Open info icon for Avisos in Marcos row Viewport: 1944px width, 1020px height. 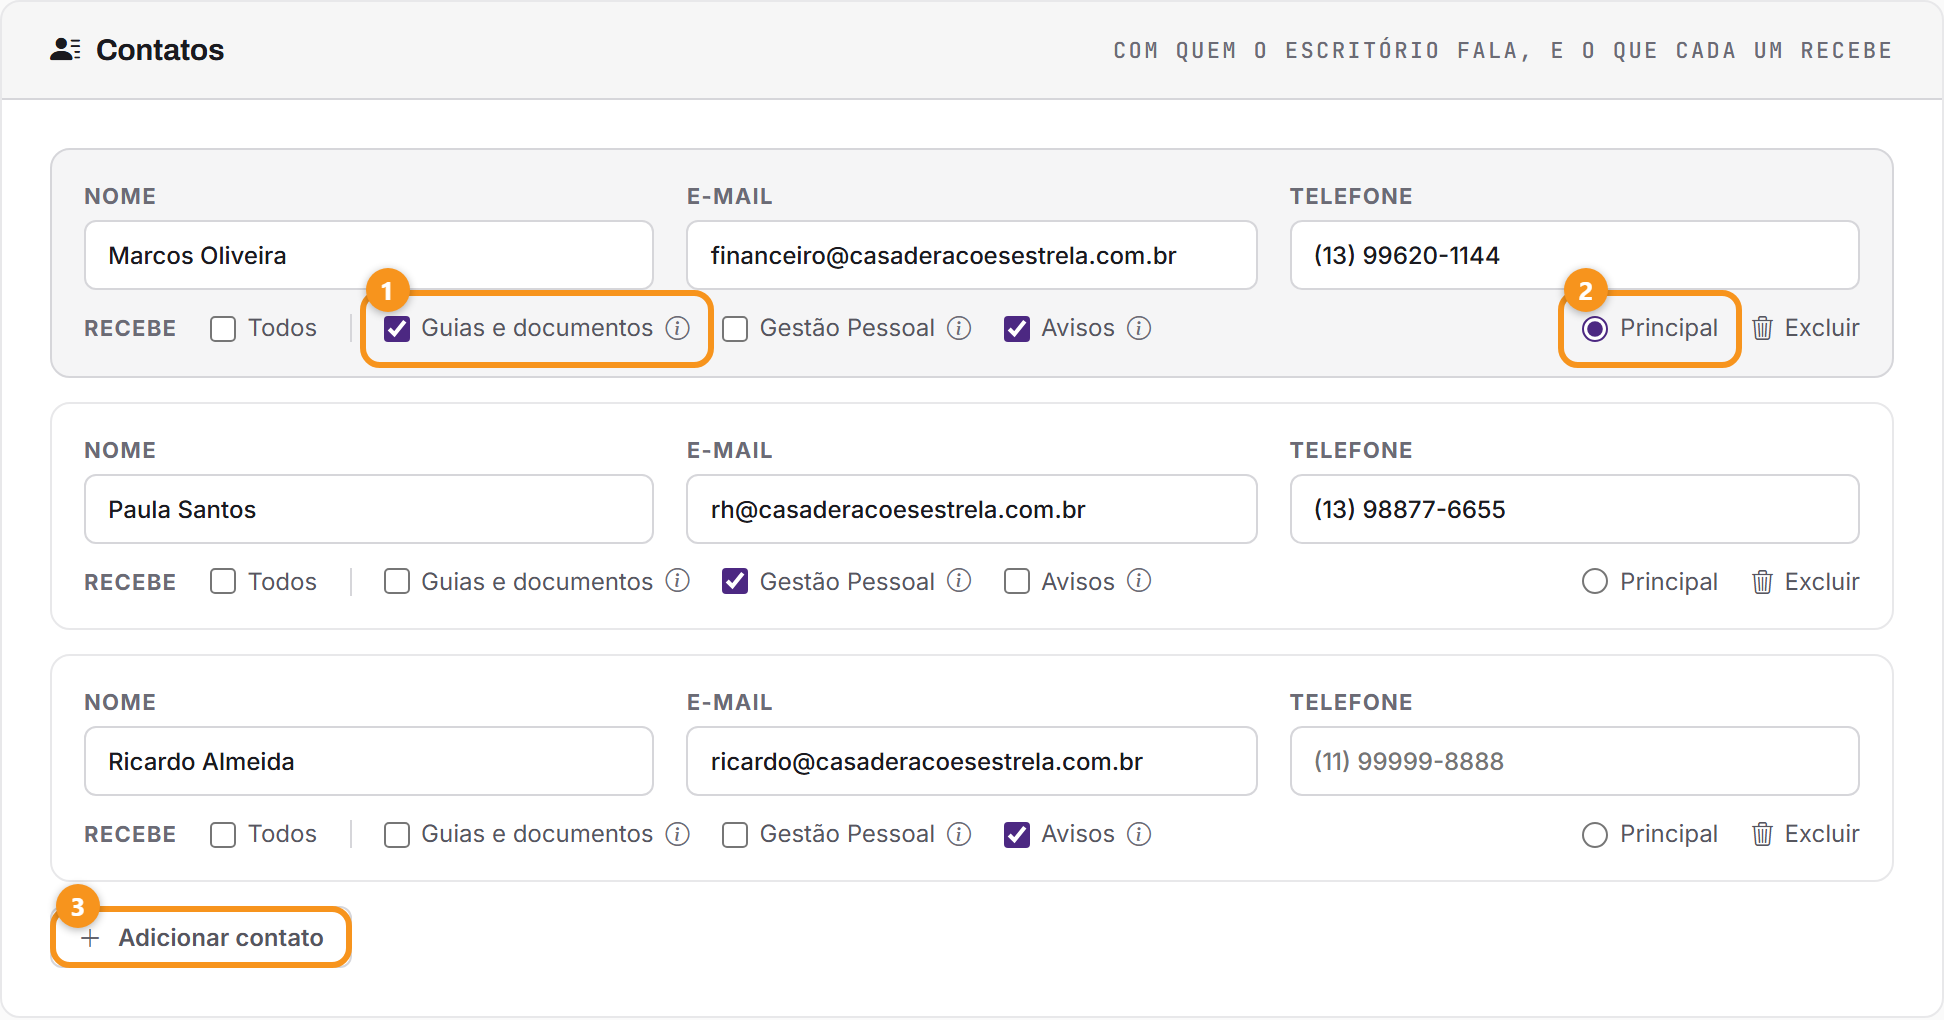coord(1139,328)
